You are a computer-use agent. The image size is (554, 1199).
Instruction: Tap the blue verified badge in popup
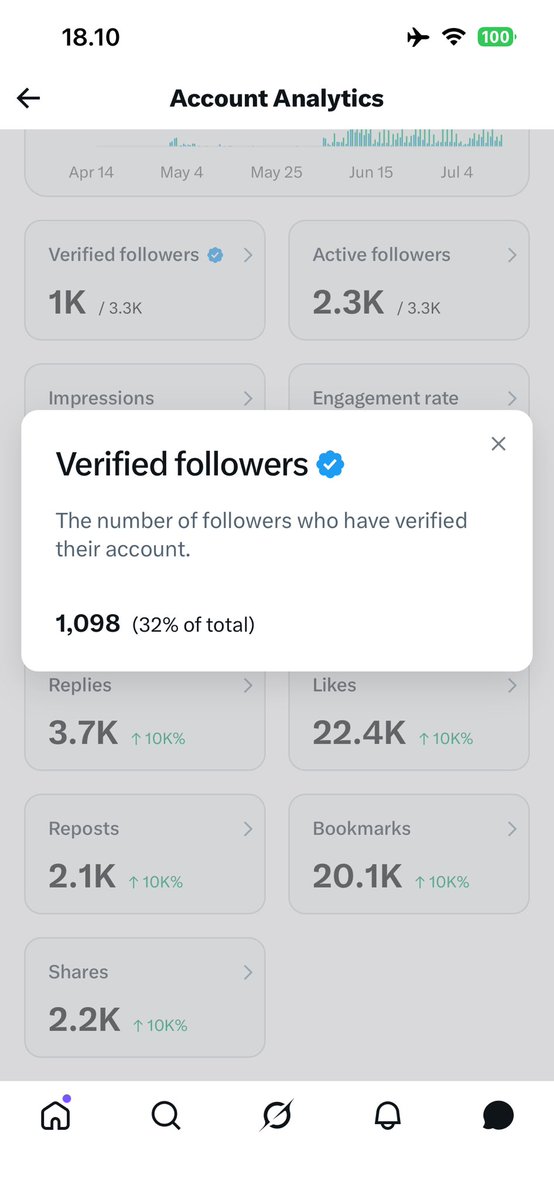331,464
